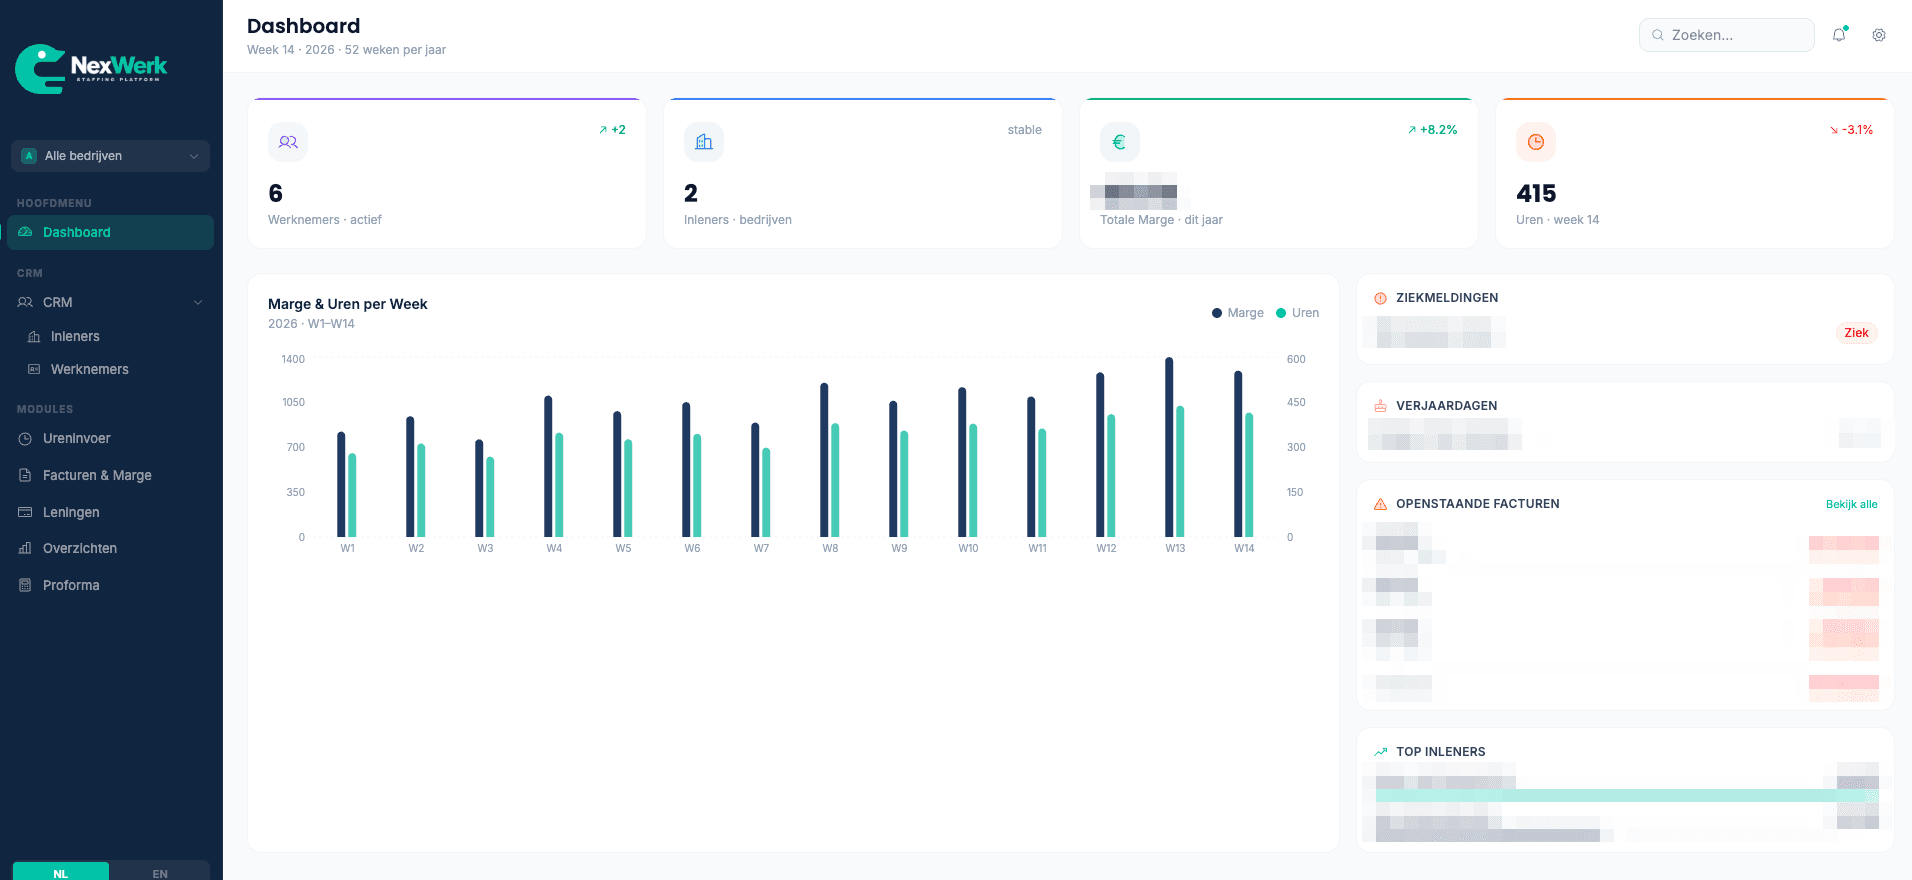This screenshot has height=880, width=1912.
Task: Click the Ureninvoer clock icon
Action: pos(26,439)
